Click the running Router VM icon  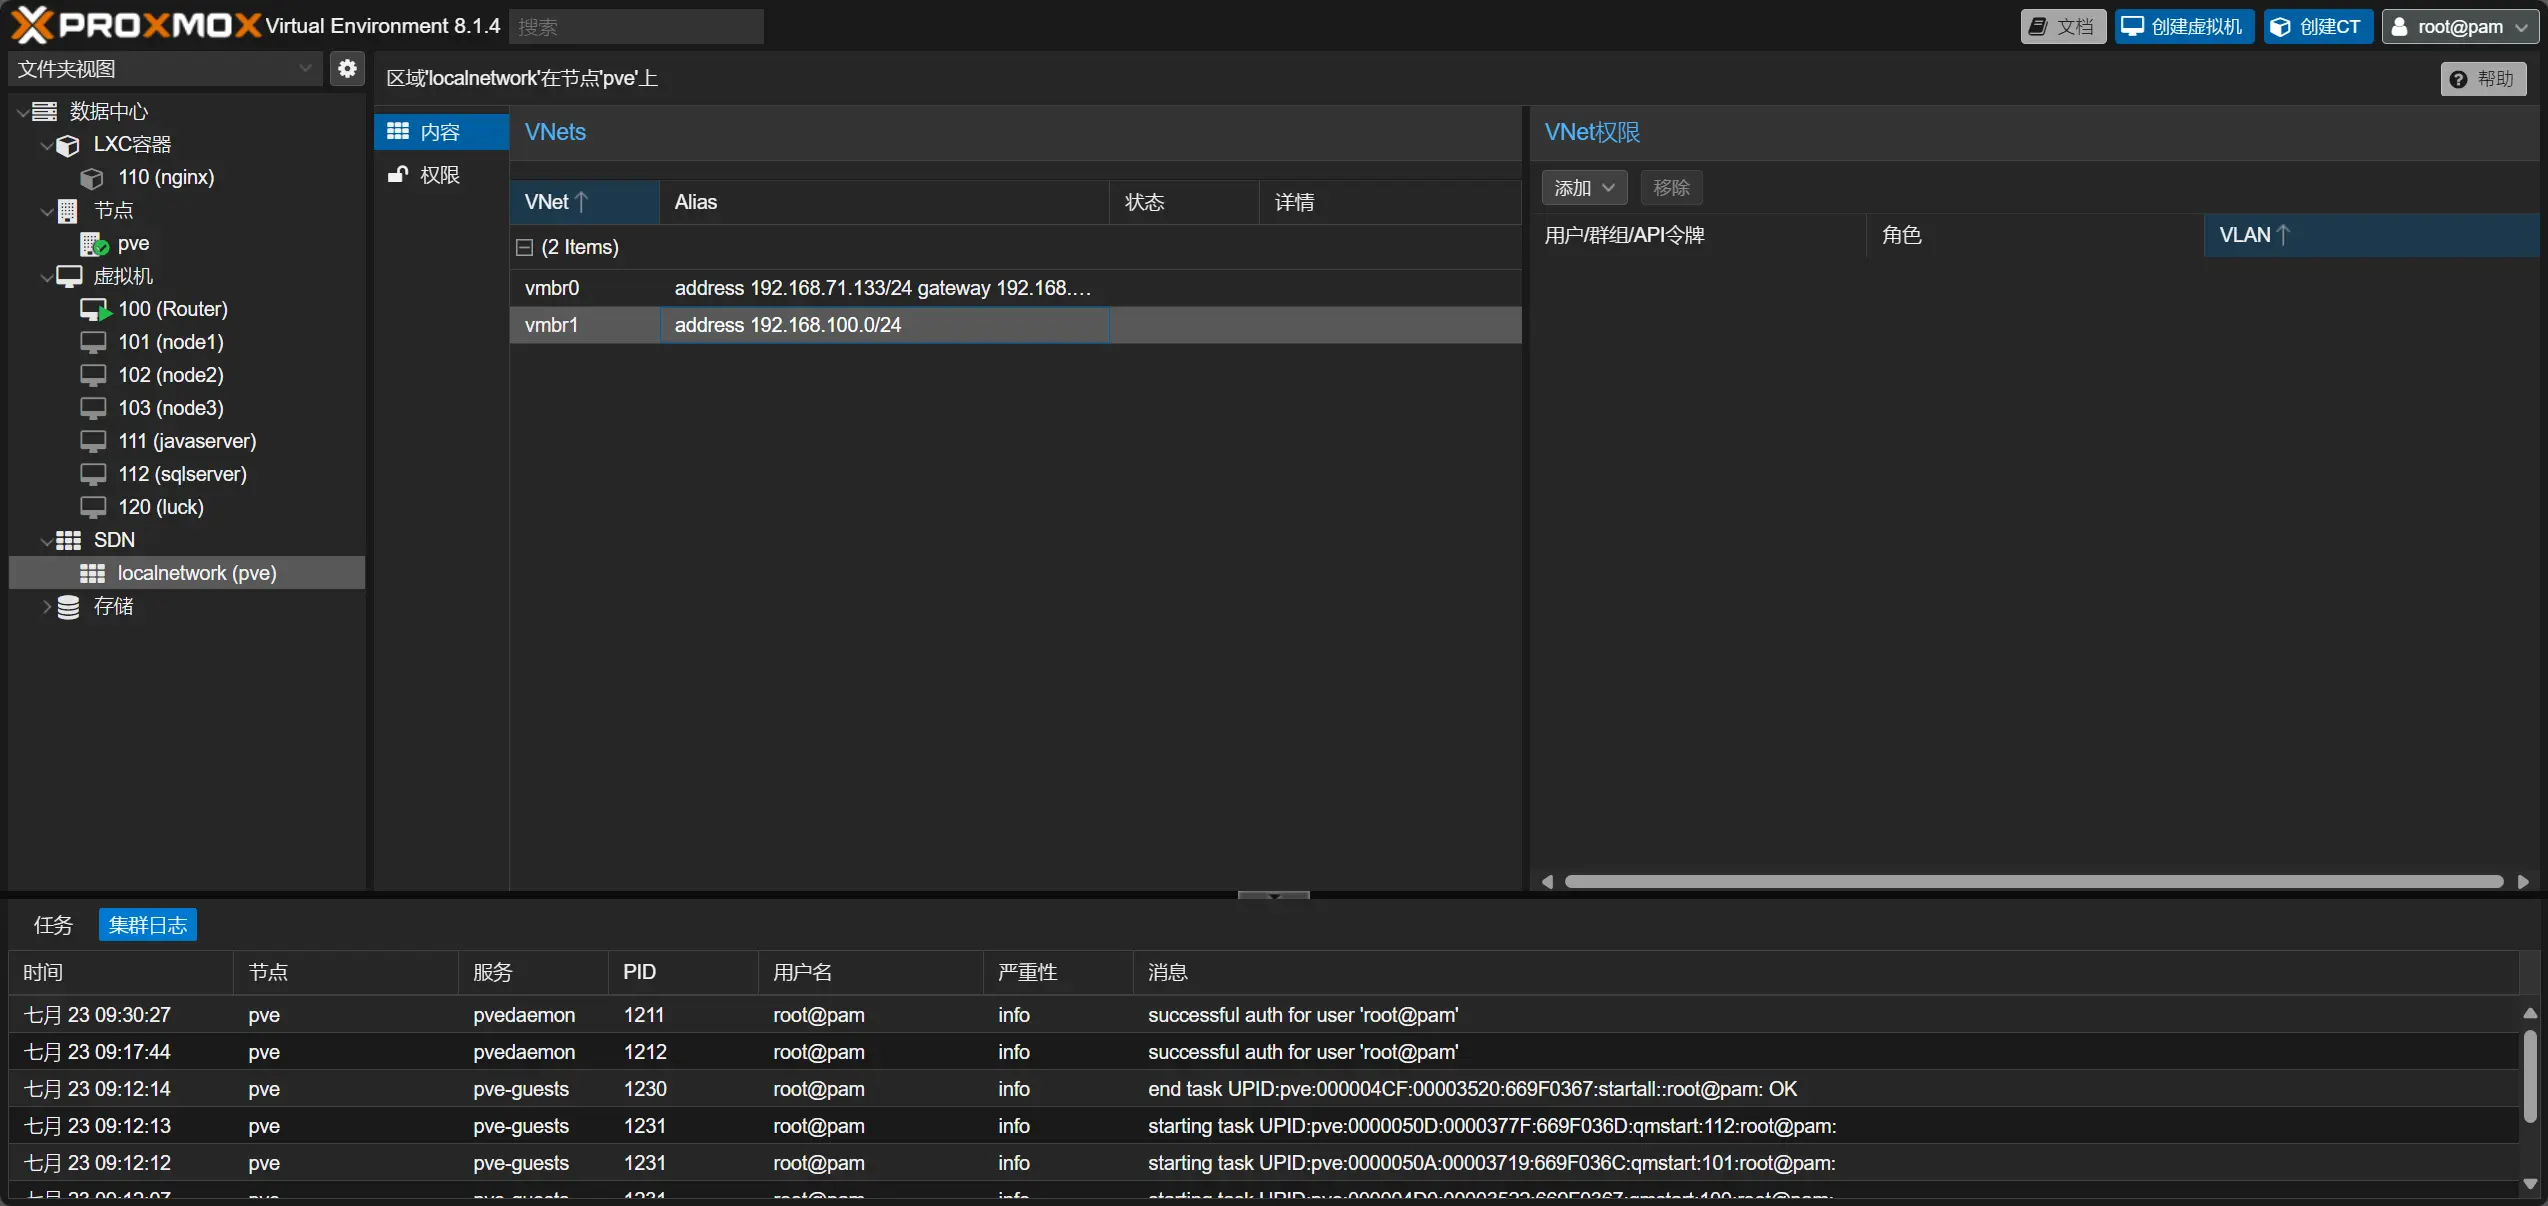94,309
